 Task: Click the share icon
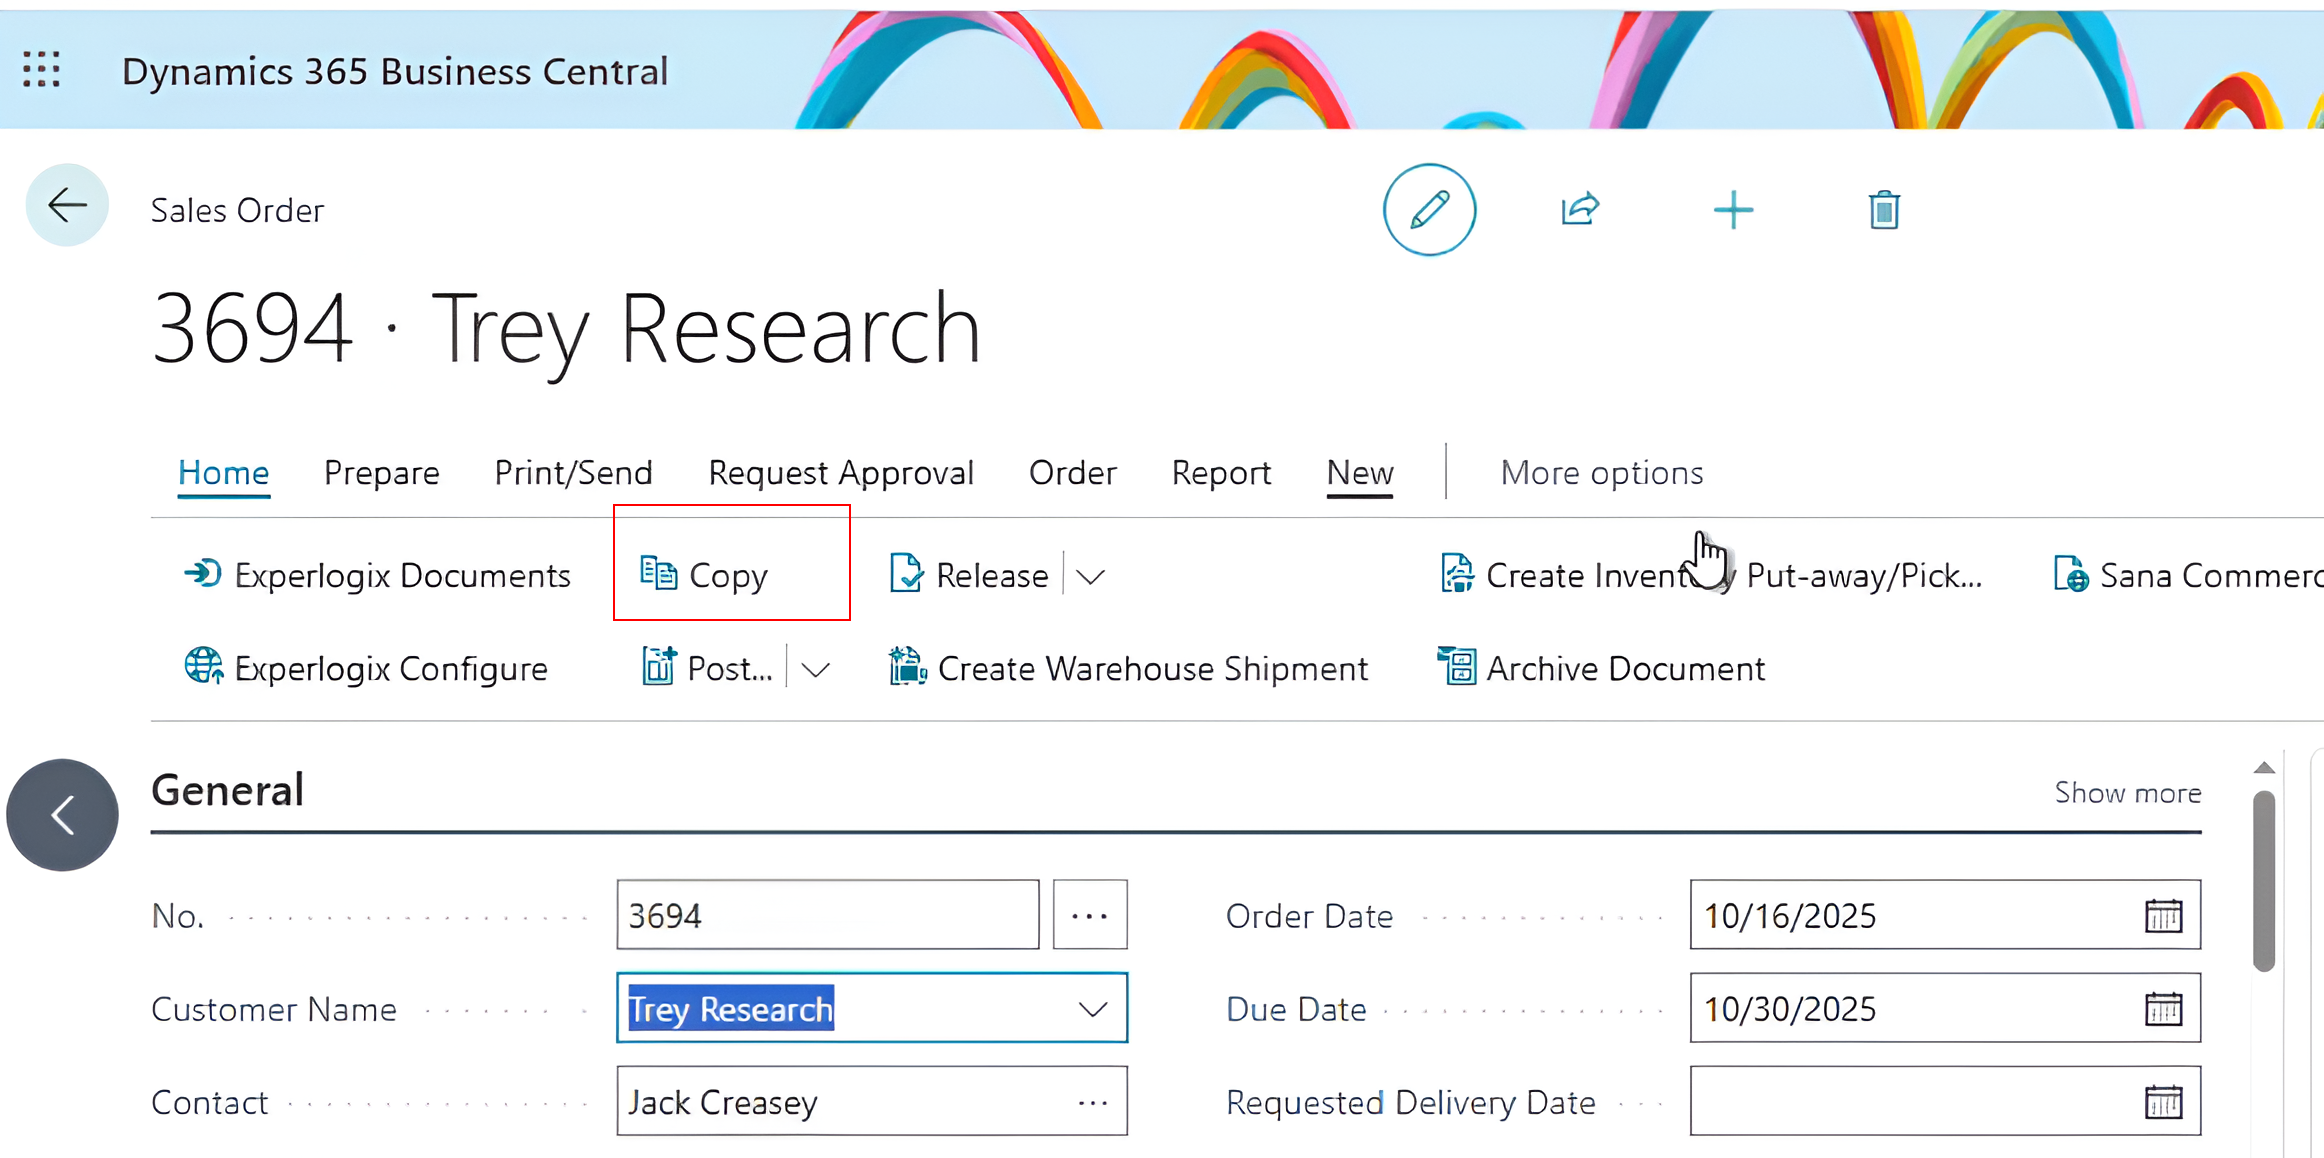coord(1581,210)
